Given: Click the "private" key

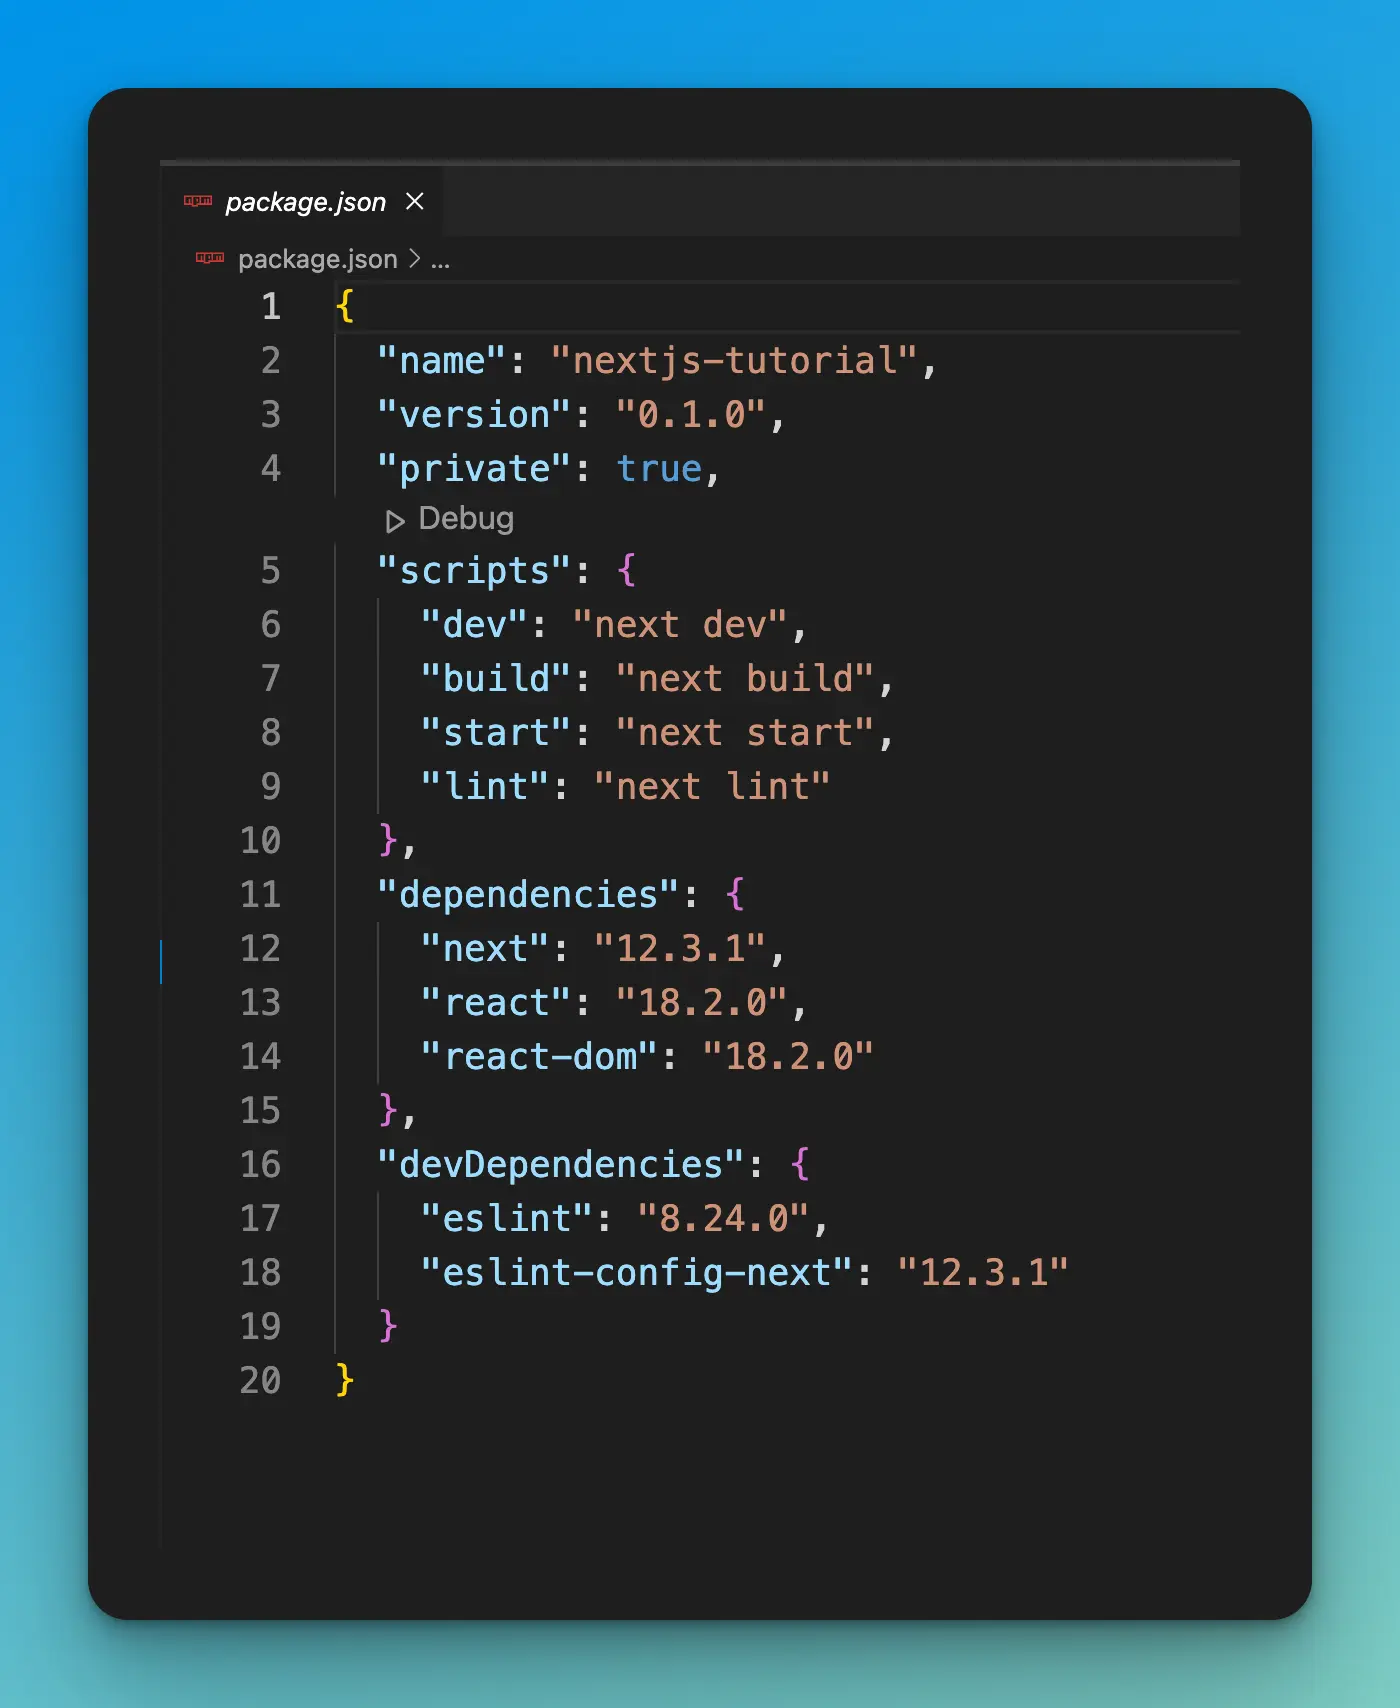Looking at the screenshot, I should coord(475,469).
